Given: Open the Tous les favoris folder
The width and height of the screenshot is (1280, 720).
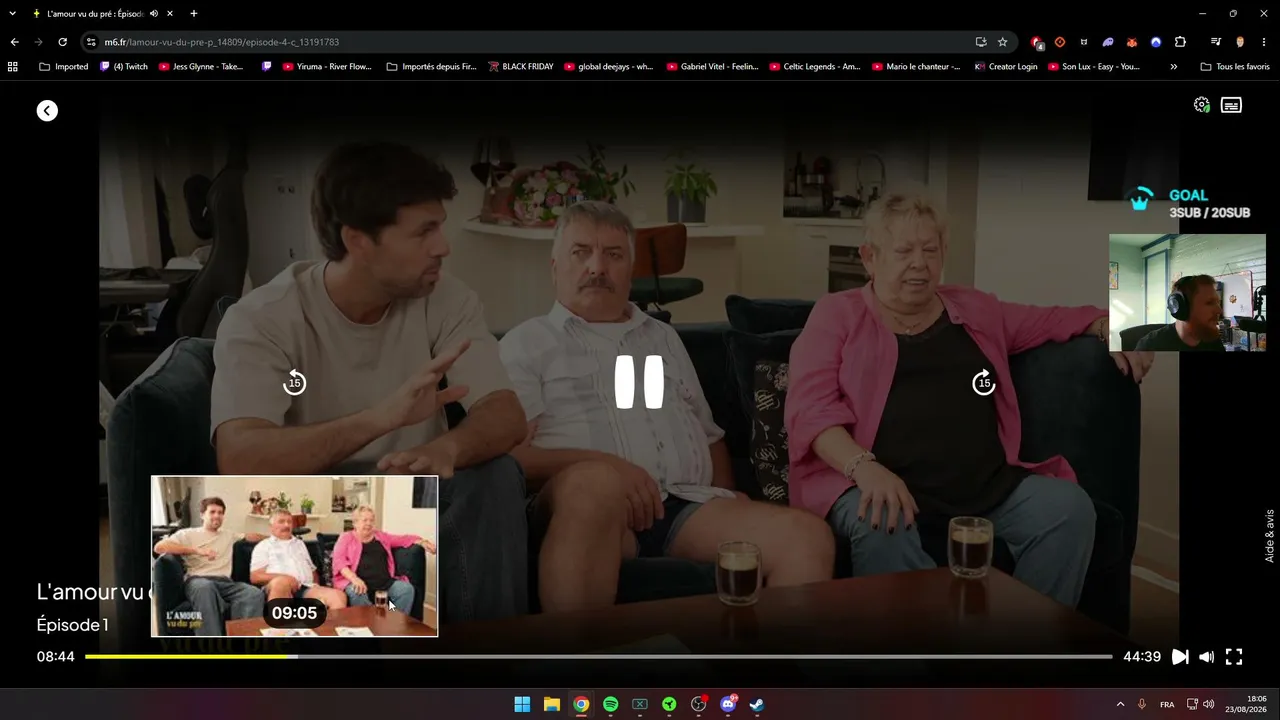Looking at the screenshot, I should click(x=1235, y=67).
